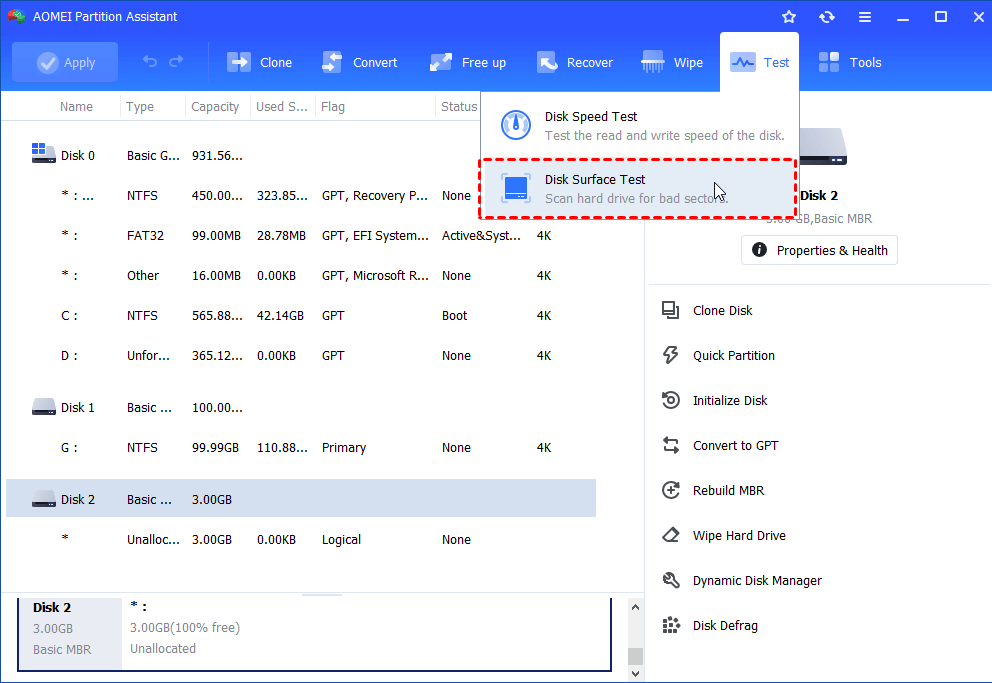Image resolution: width=992 pixels, height=683 pixels.
Task: Open the Recover toolbar menu
Action: pyautogui.click(x=574, y=62)
